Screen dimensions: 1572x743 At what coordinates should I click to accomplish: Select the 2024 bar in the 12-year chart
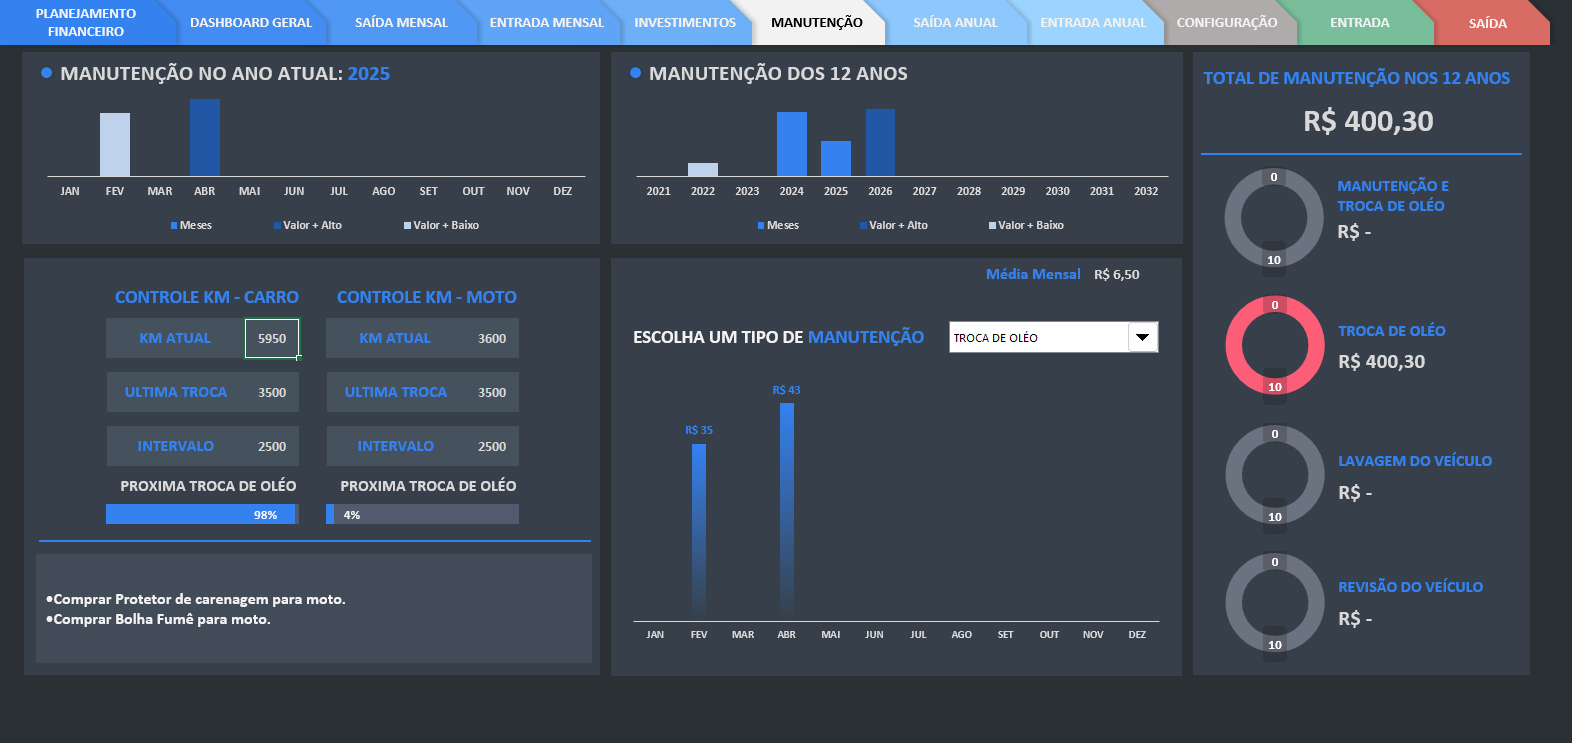(x=792, y=144)
